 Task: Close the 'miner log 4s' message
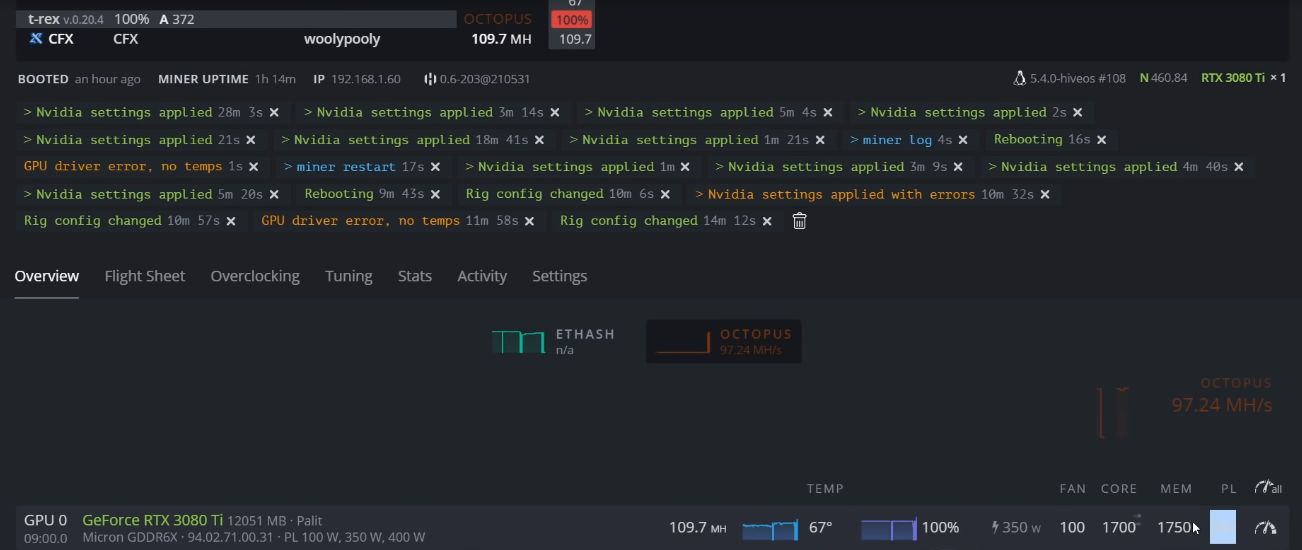click(x=963, y=140)
